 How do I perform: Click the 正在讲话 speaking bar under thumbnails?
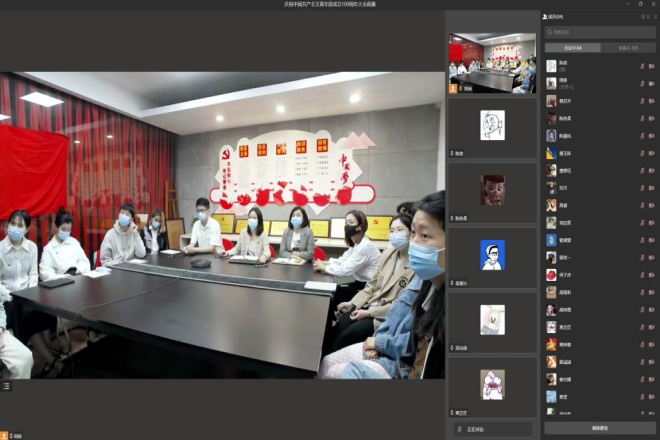492,429
